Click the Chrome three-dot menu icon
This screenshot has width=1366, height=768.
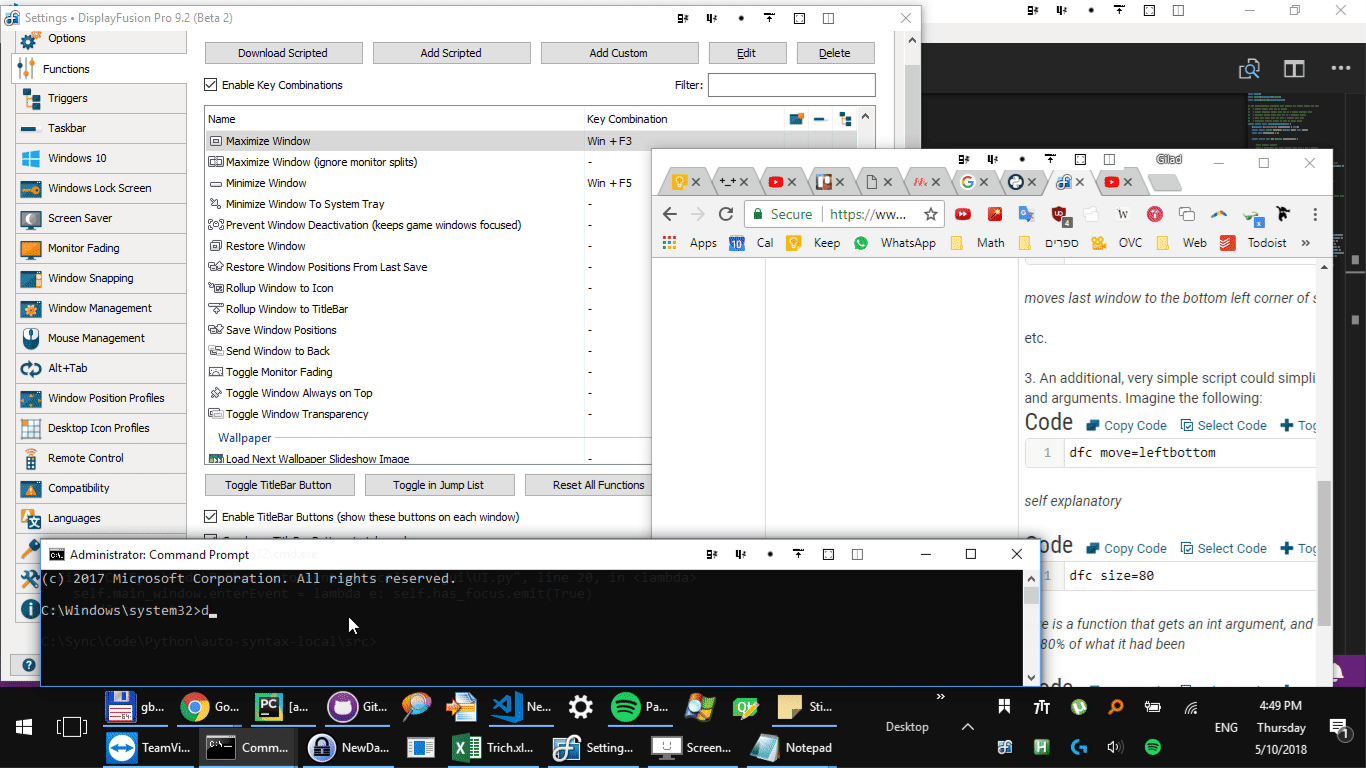(1315, 214)
